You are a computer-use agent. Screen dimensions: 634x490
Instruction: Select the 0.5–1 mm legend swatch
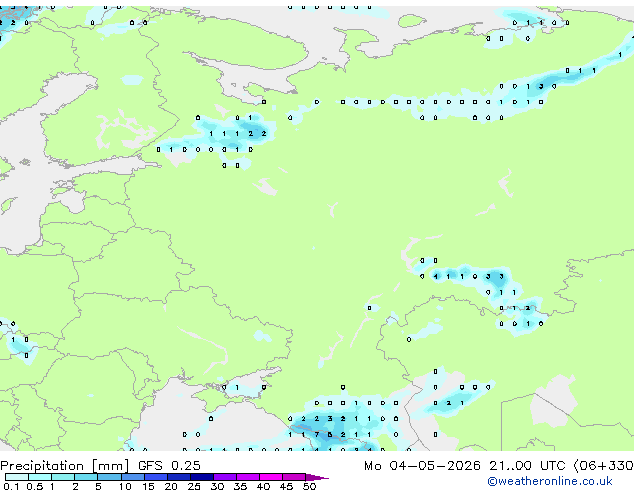40,477
